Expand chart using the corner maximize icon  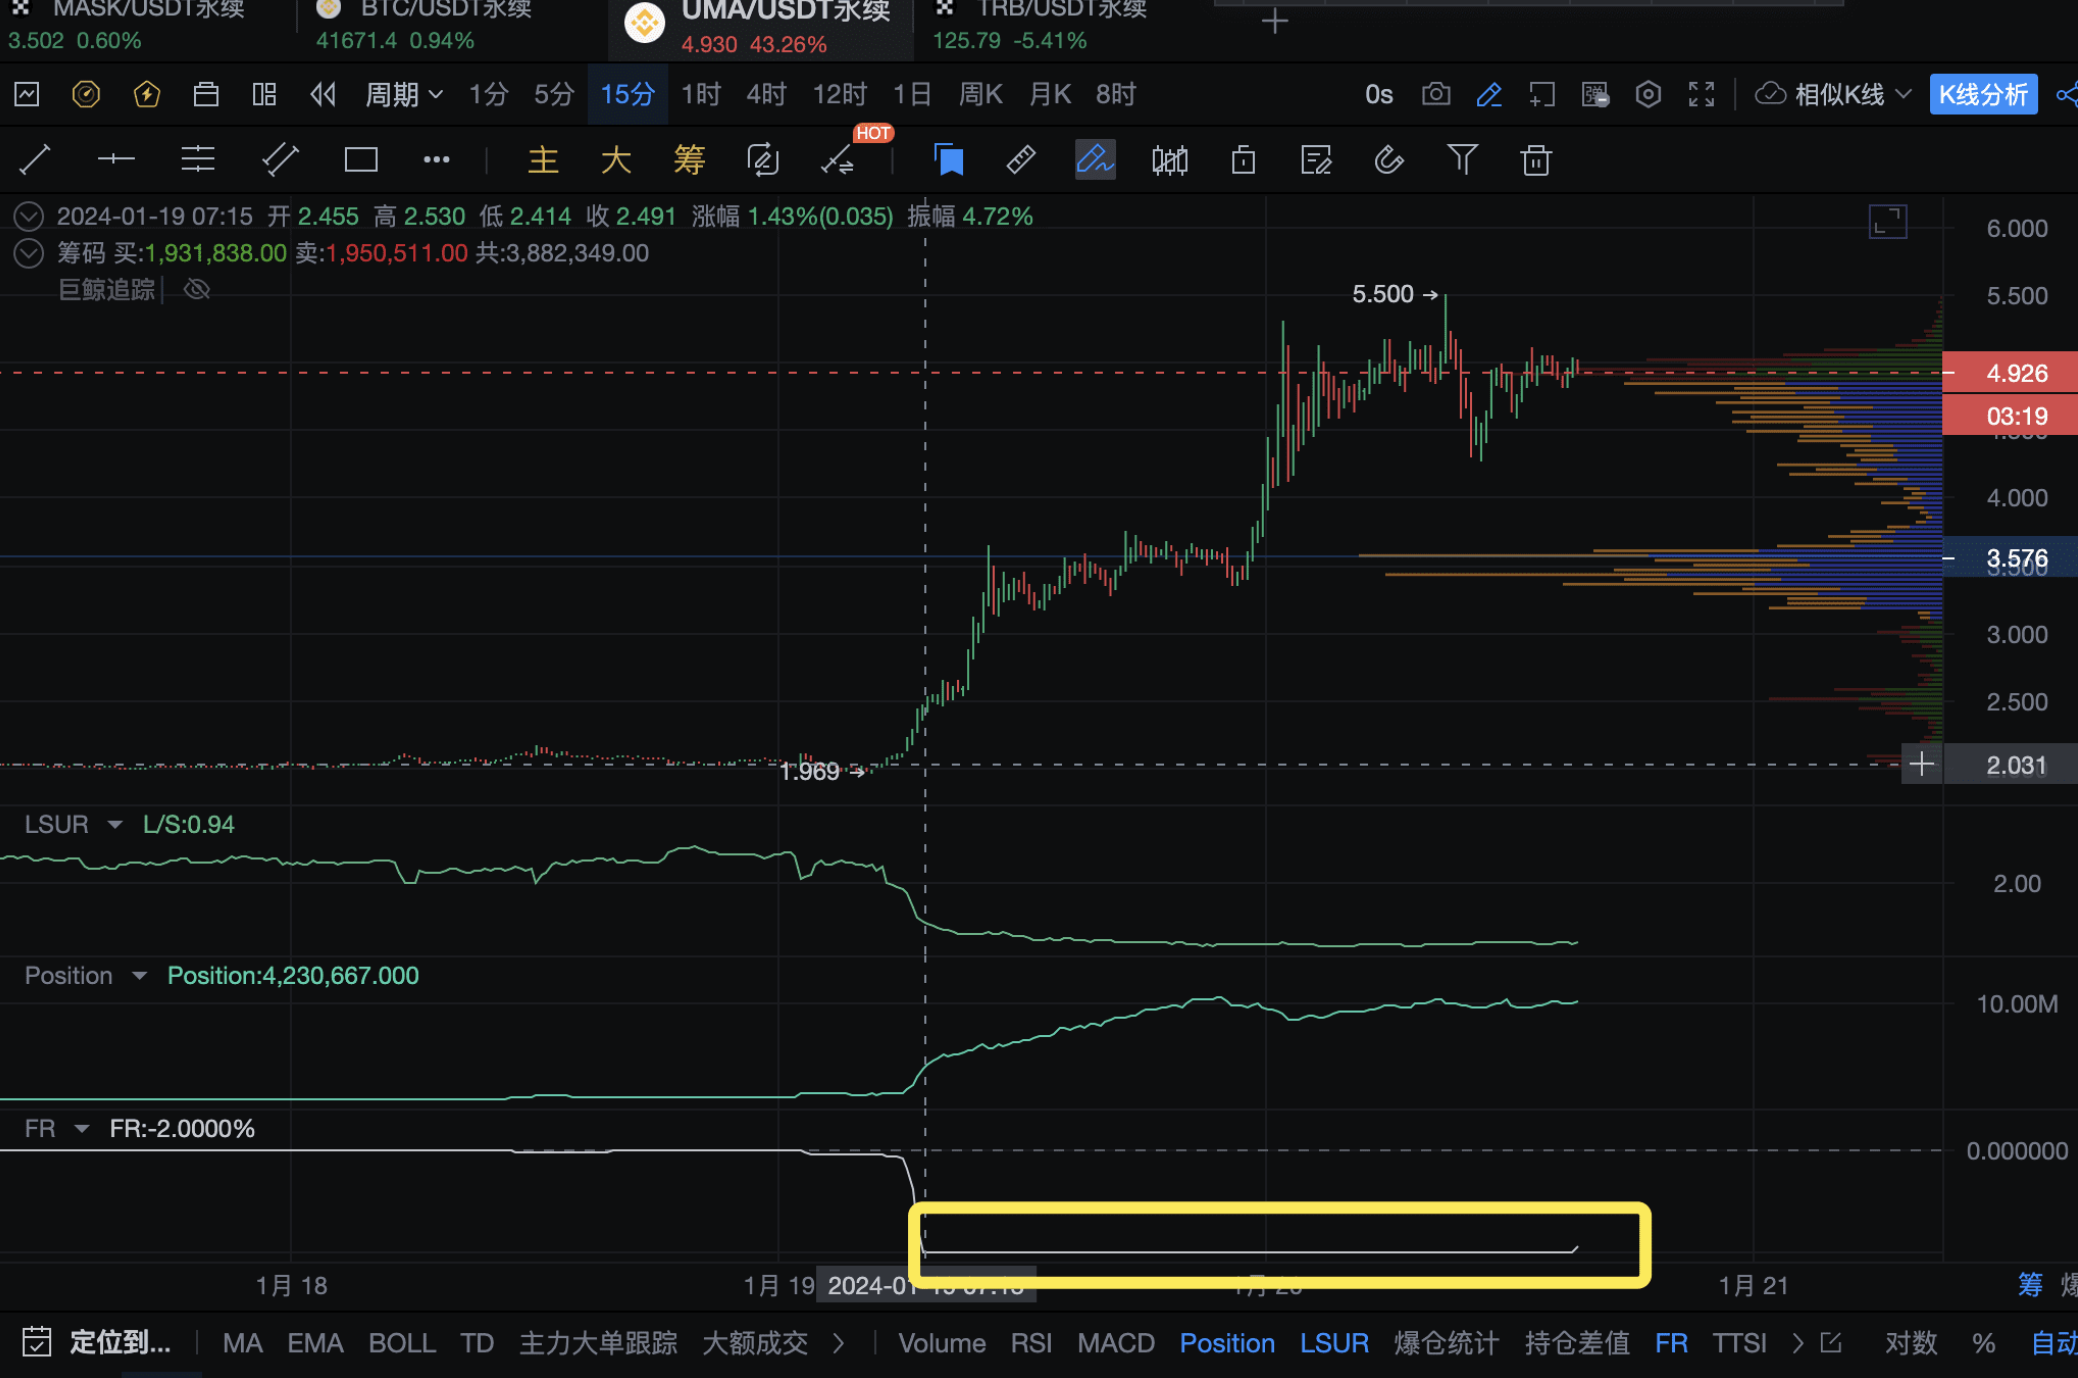[1888, 222]
